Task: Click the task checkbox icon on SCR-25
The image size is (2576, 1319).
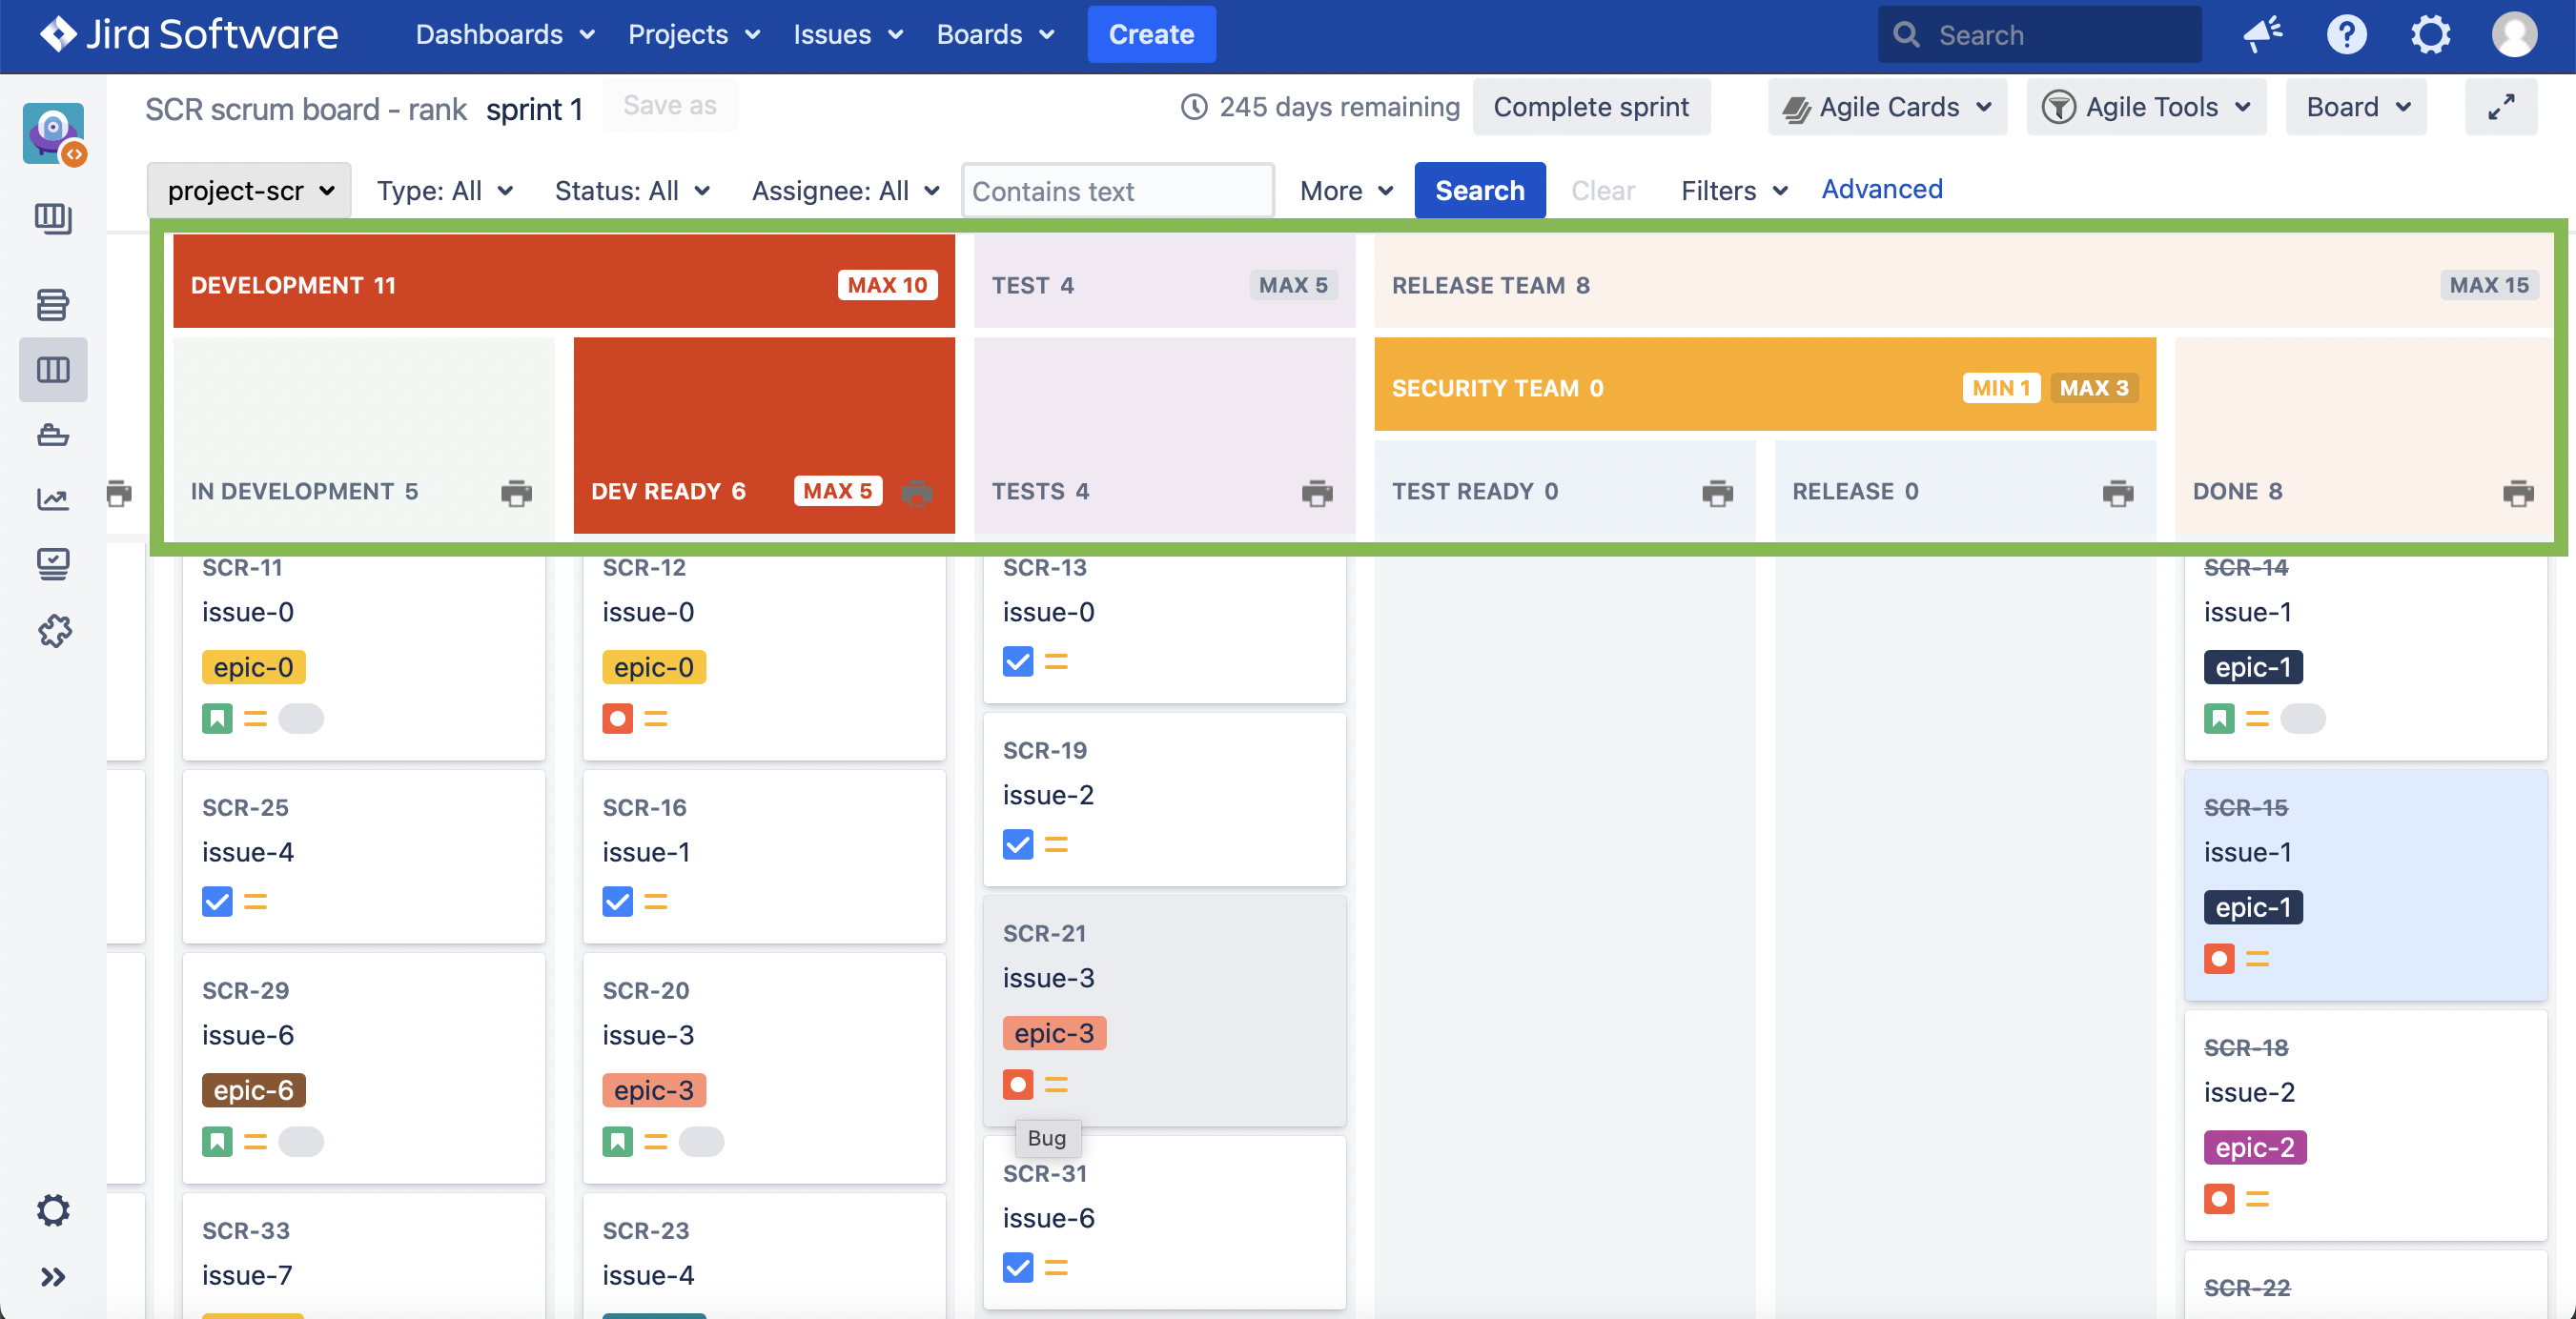Action: point(217,901)
